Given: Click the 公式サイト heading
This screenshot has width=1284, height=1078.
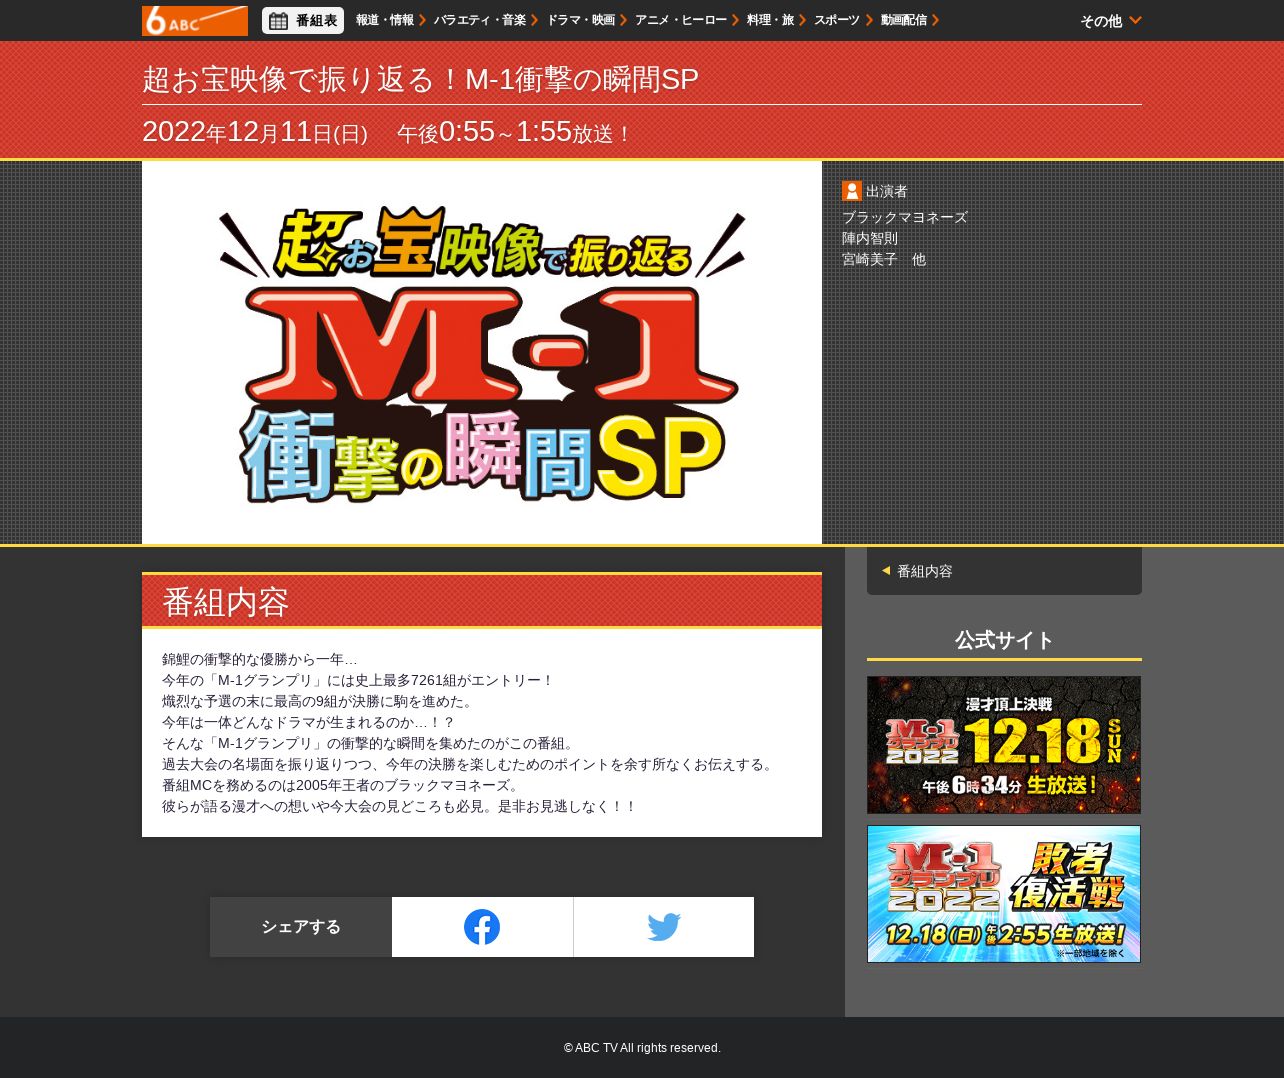Looking at the screenshot, I should [x=1004, y=640].
